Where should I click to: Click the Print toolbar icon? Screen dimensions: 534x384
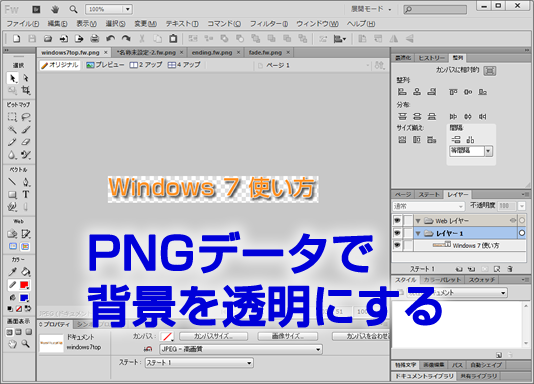[94, 39]
